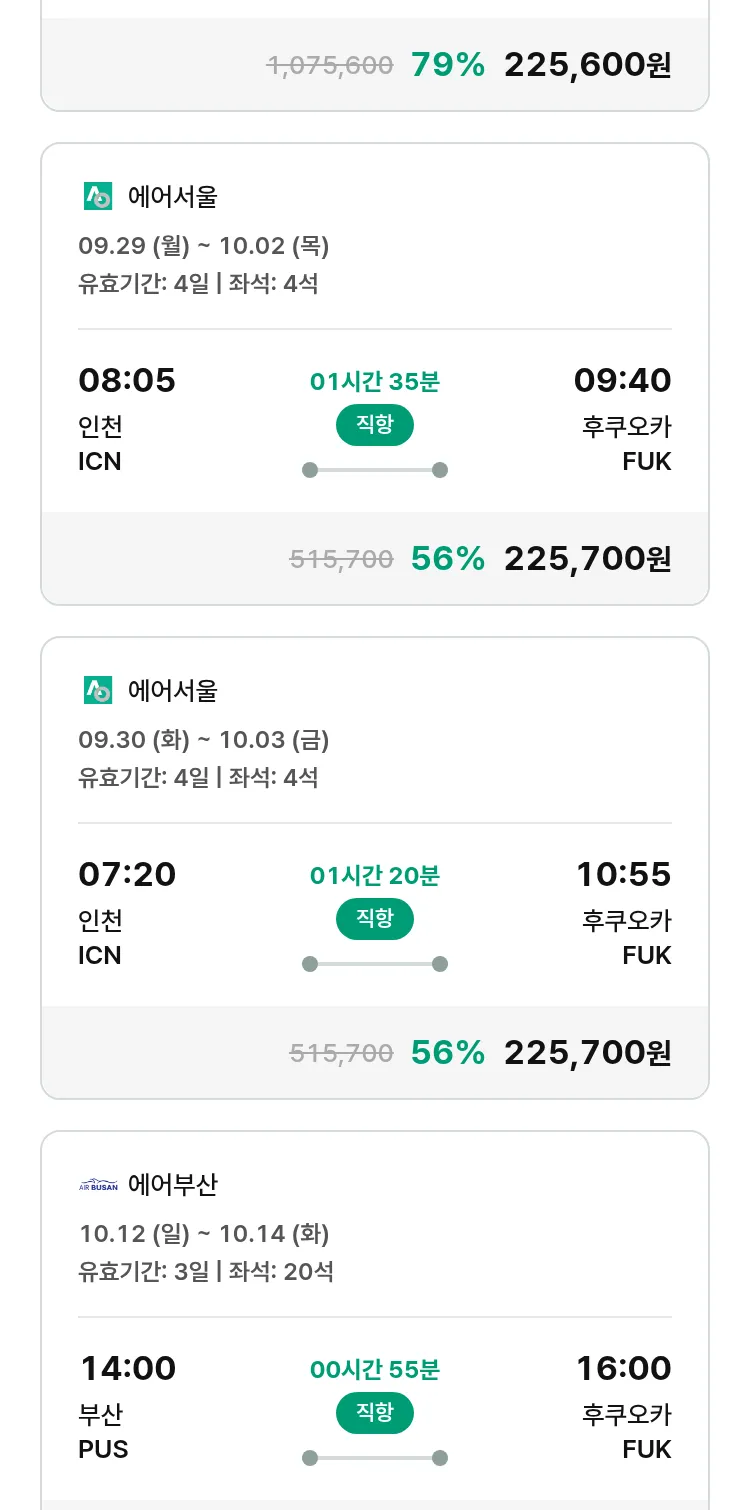Tap the 직항 badge on the 14:00 flight
Screen dimensions: 750x1510
coord(374,1413)
